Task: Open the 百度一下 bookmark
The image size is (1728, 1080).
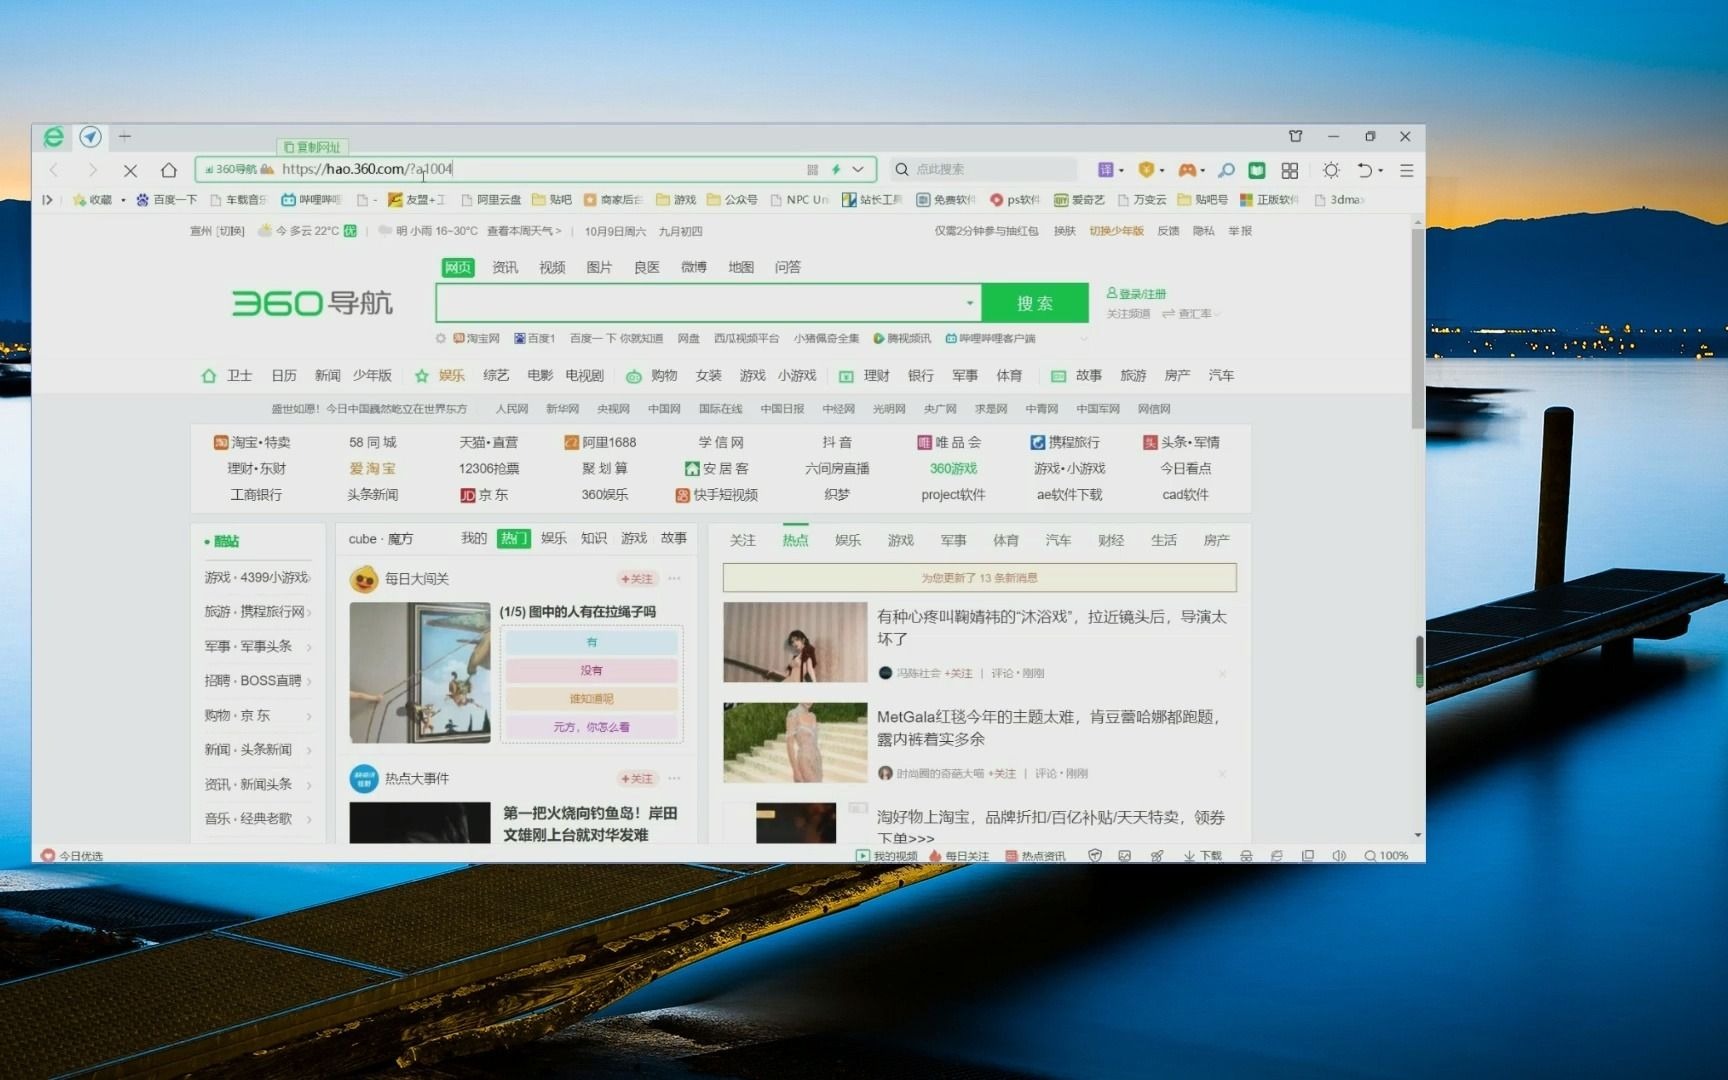Action: click(x=167, y=199)
